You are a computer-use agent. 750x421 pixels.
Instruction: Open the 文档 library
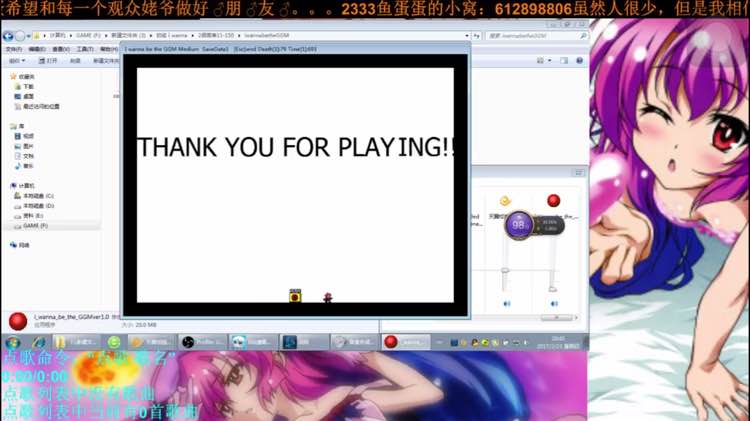(x=24, y=156)
